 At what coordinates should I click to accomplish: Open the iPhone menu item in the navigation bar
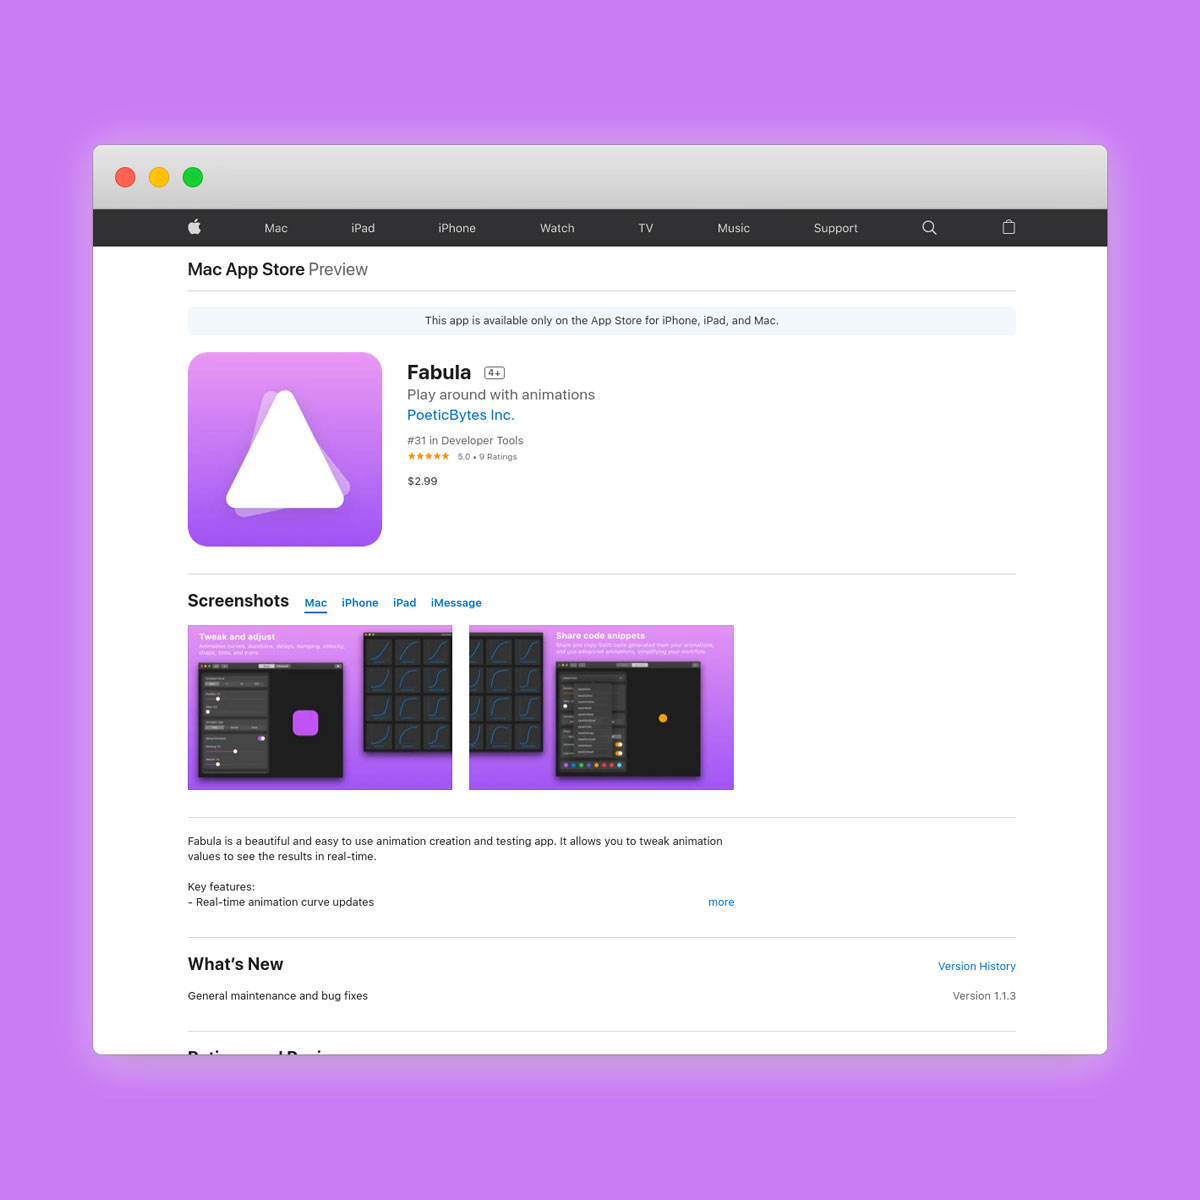coord(457,228)
